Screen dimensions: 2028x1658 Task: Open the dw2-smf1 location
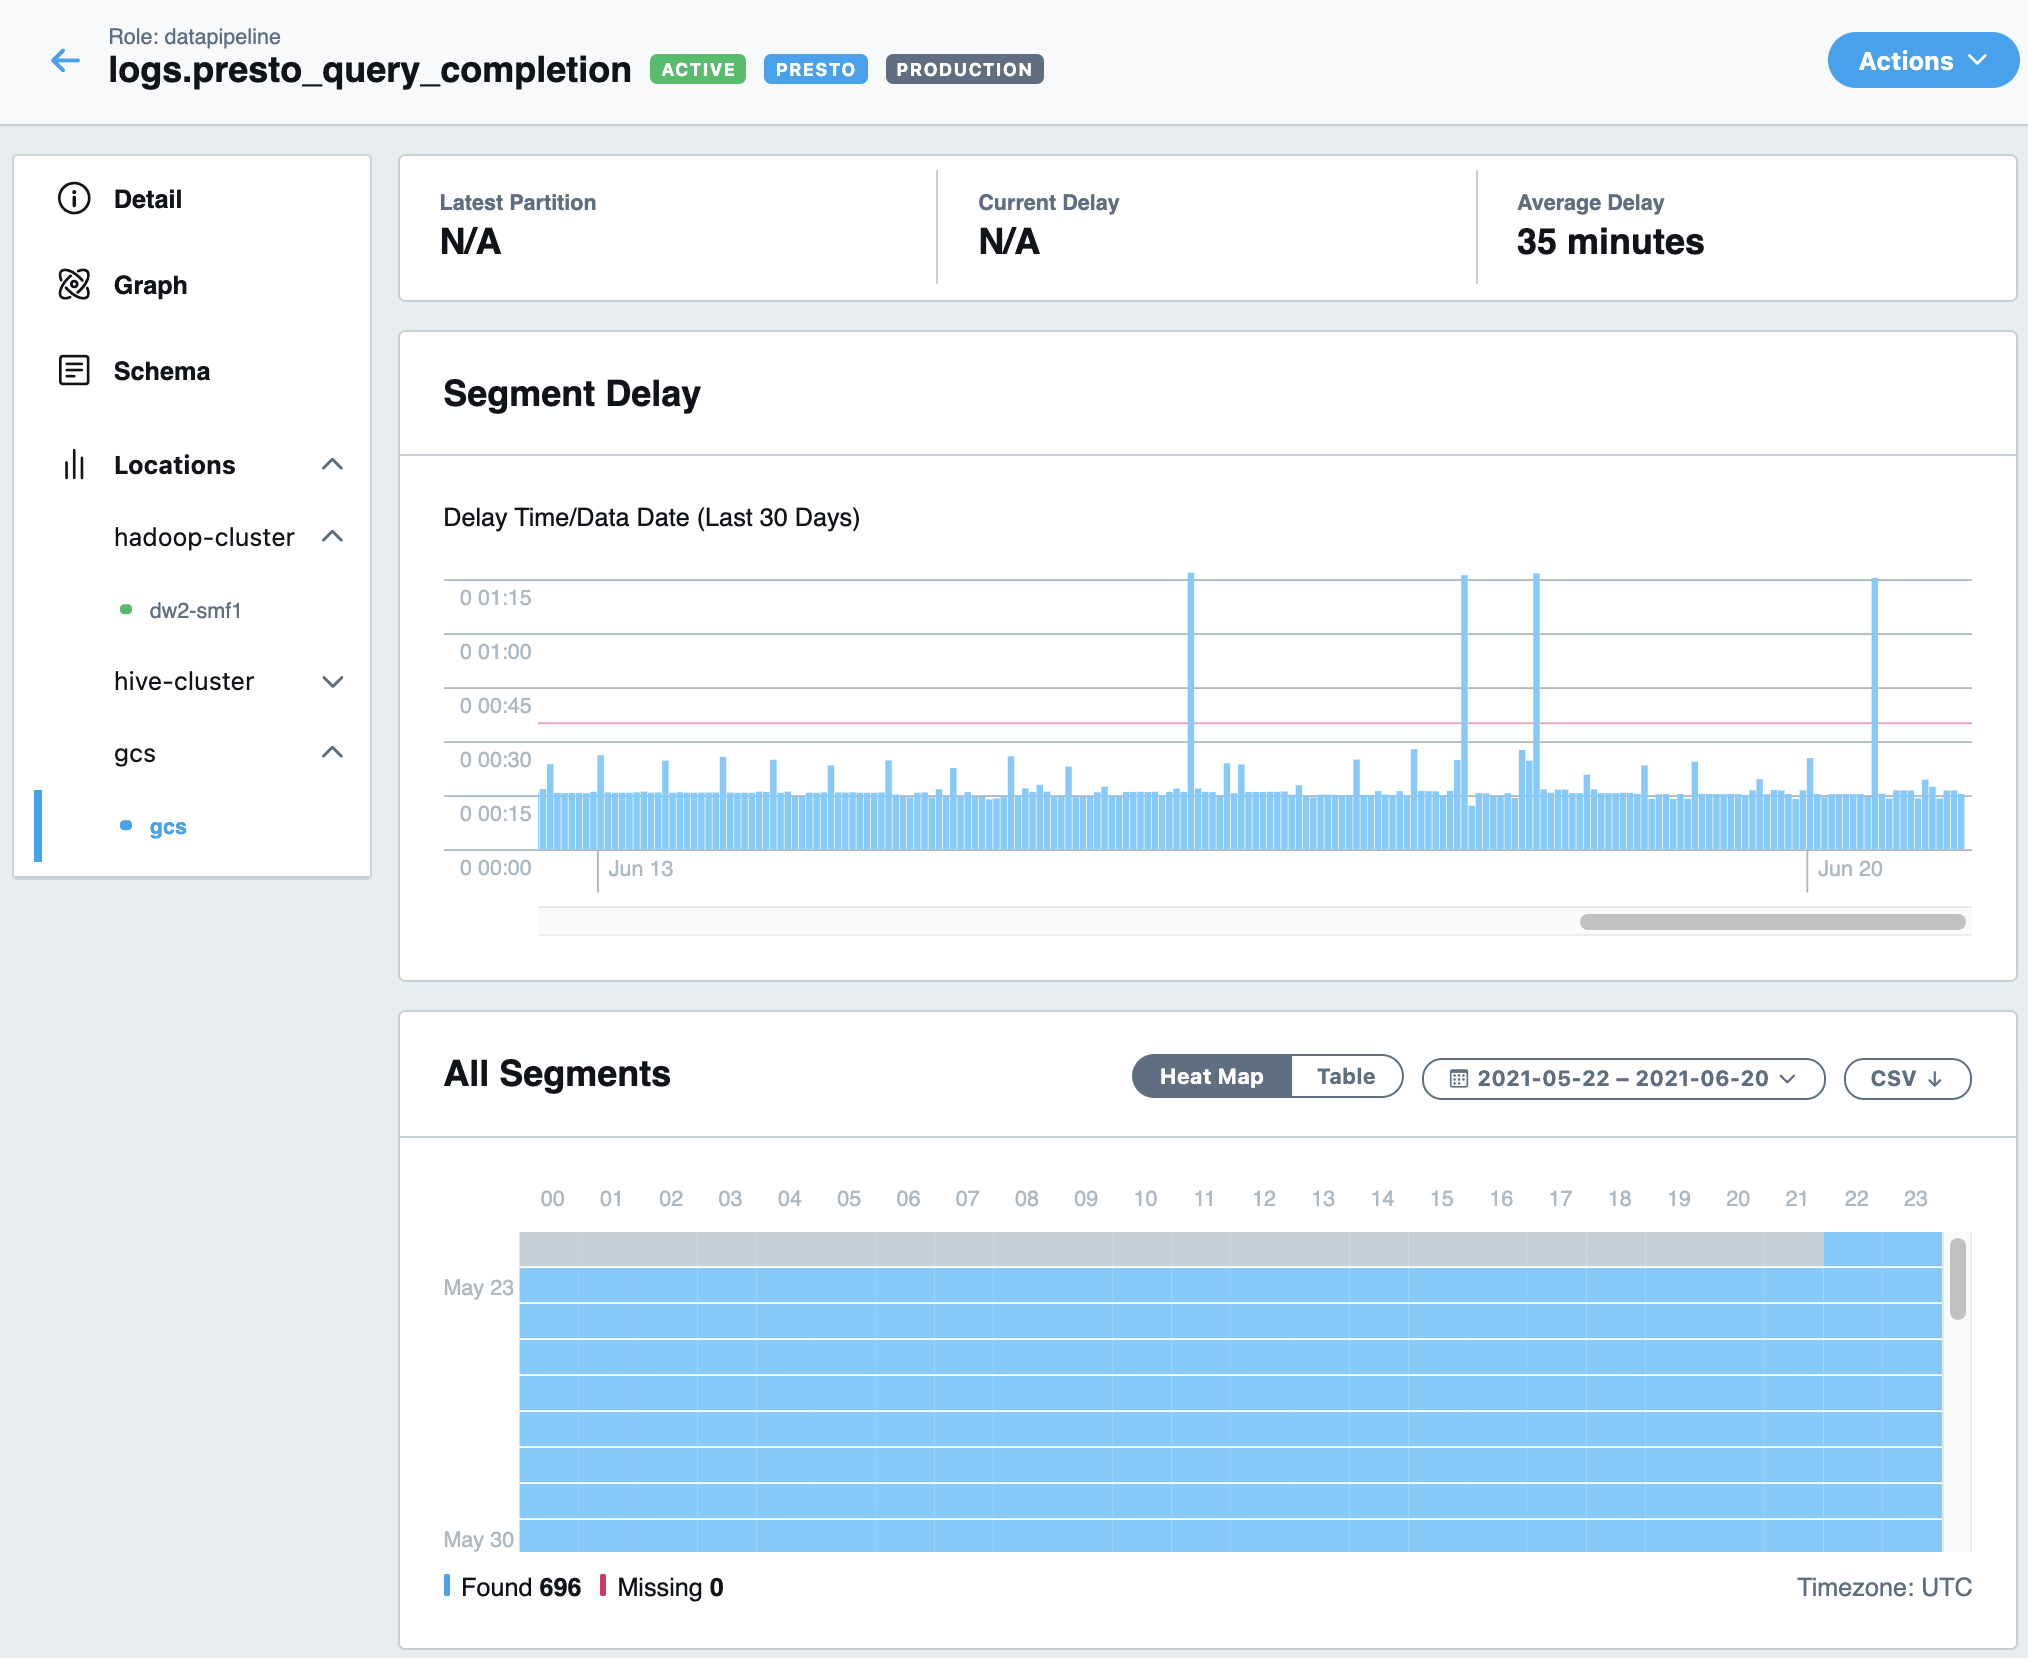coord(195,610)
